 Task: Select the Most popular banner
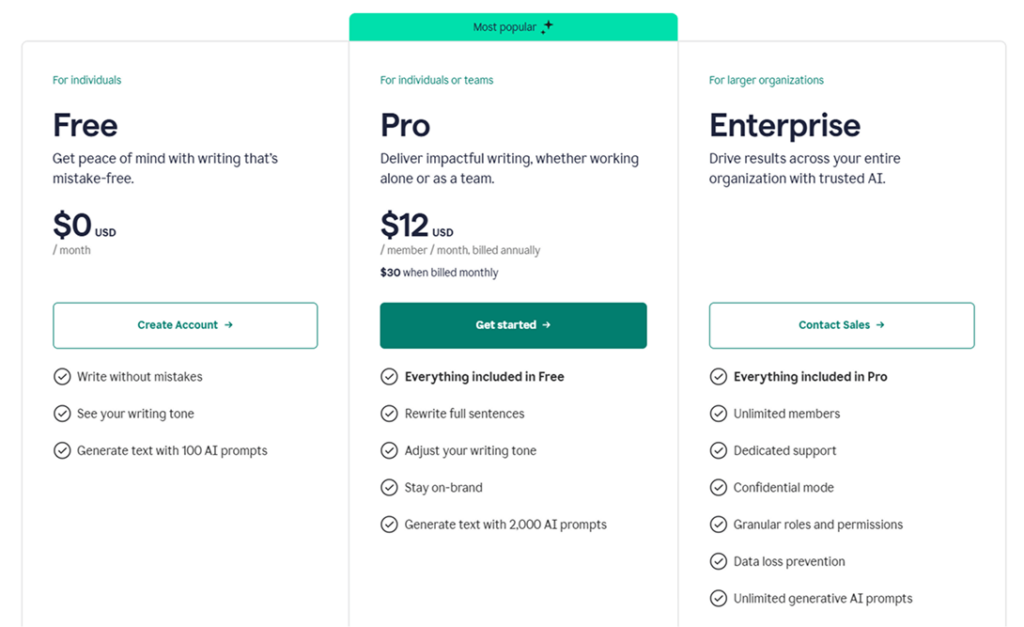pyautogui.click(x=512, y=27)
